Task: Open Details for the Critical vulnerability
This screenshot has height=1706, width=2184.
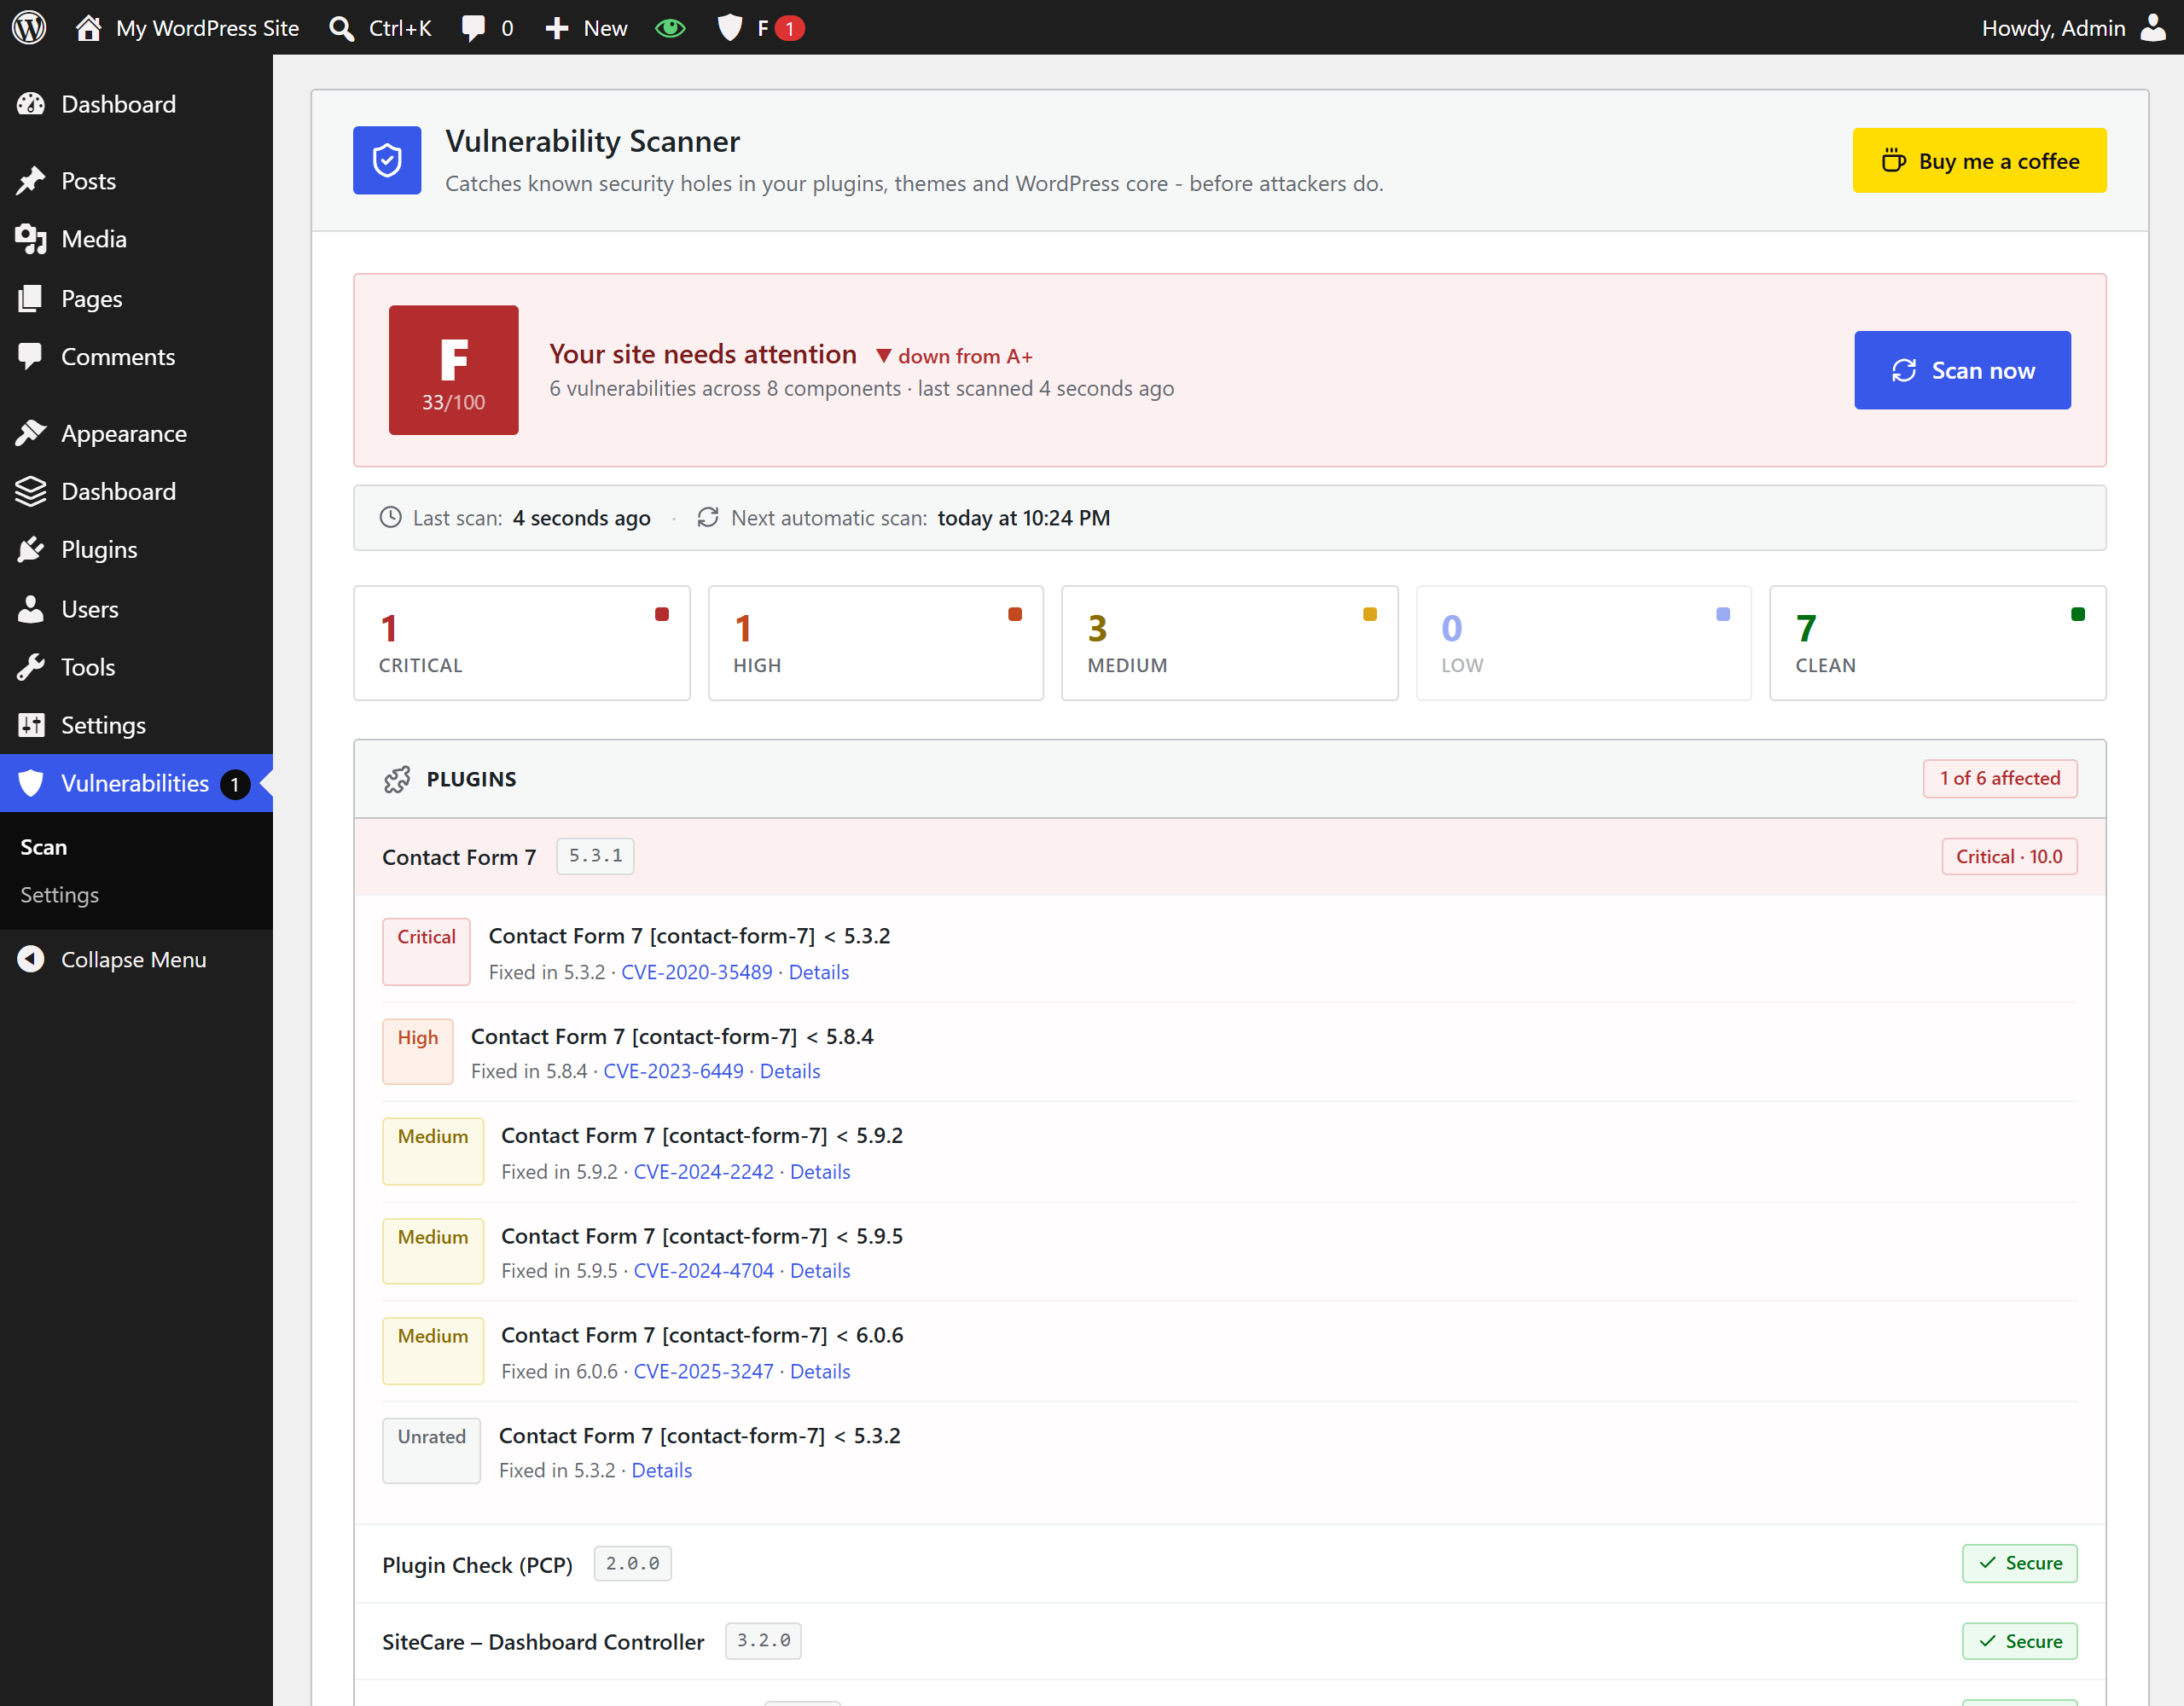Action: tap(819, 972)
